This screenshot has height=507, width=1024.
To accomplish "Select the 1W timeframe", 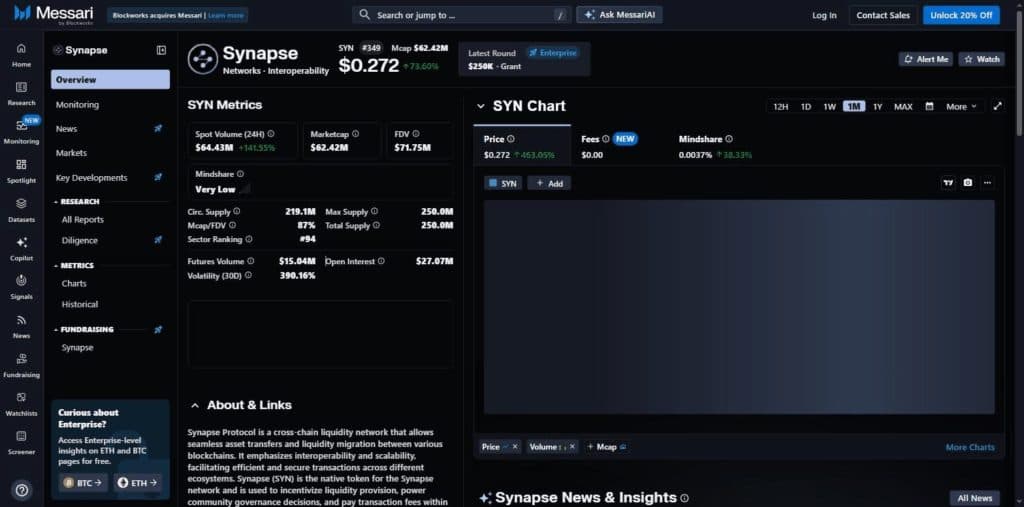I will tap(829, 106).
